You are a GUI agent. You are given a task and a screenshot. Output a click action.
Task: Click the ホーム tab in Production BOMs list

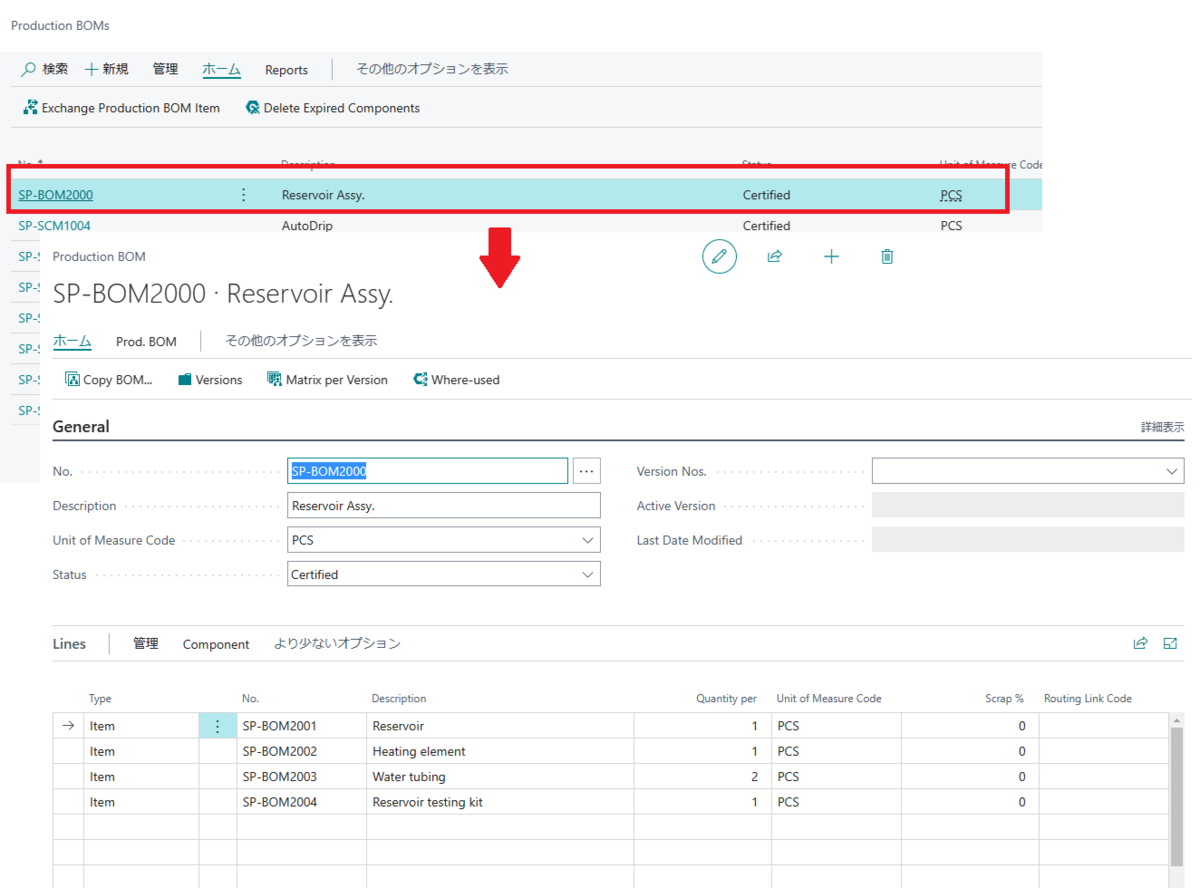[x=221, y=69]
